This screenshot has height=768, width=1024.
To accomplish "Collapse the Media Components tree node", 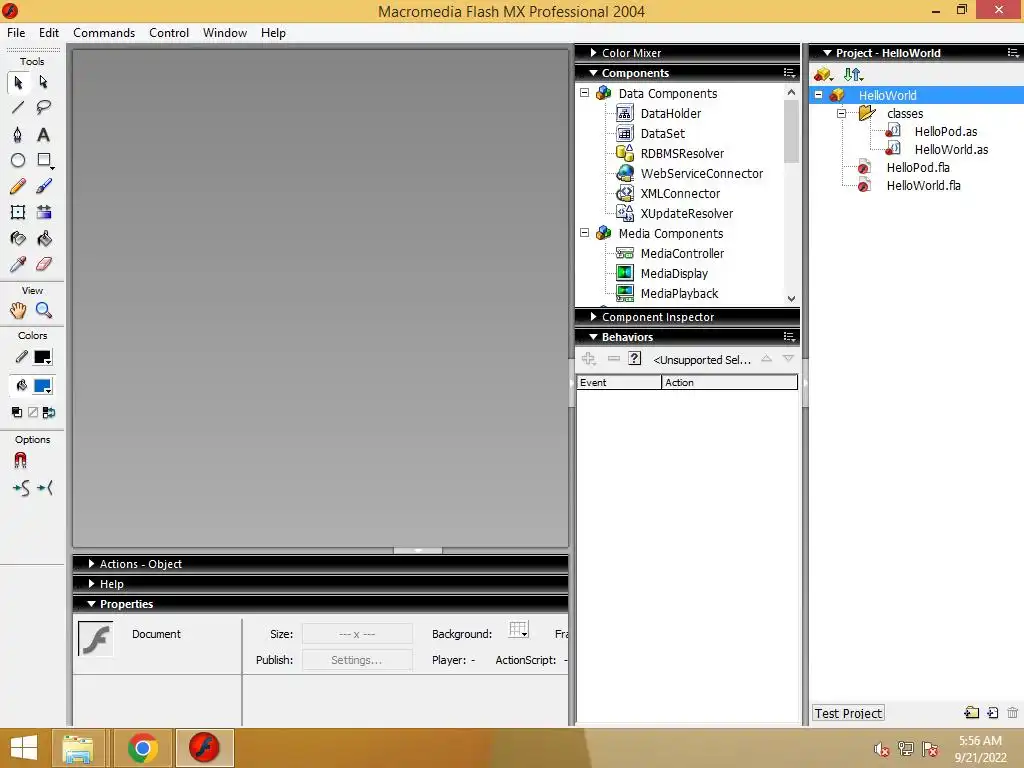I will [x=584, y=232].
